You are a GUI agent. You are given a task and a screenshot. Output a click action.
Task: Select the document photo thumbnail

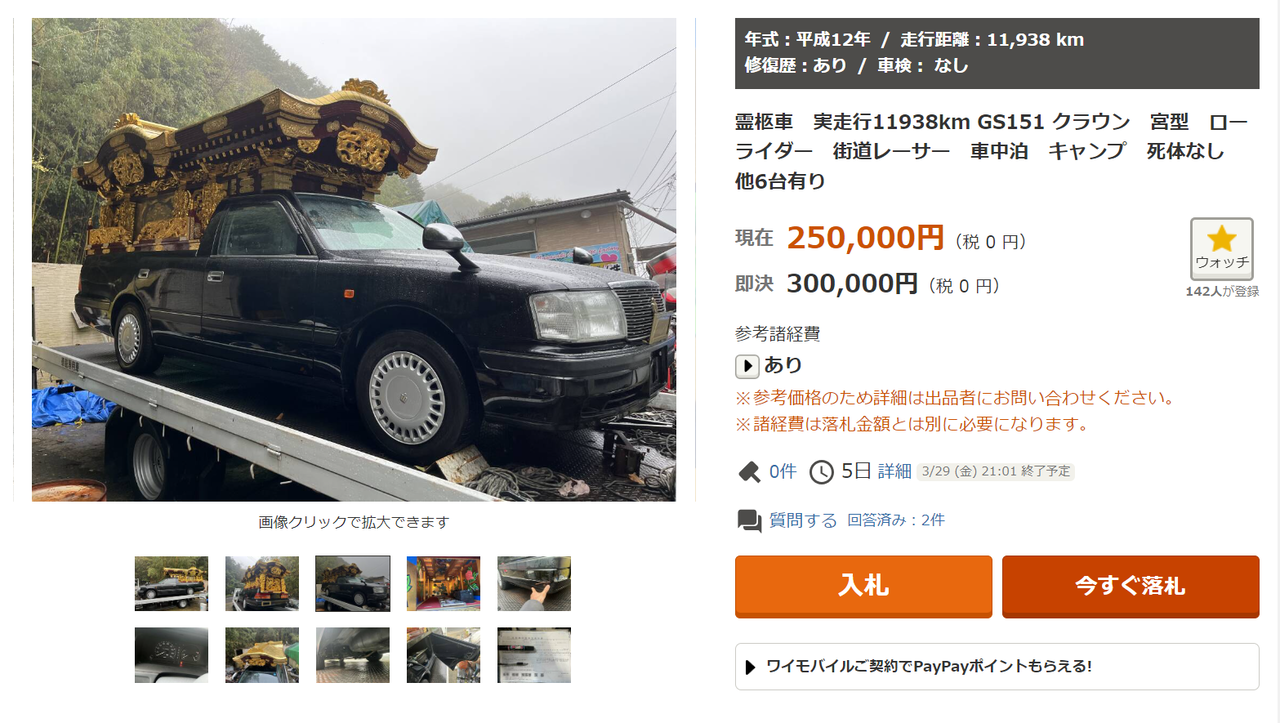pos(534,655)
